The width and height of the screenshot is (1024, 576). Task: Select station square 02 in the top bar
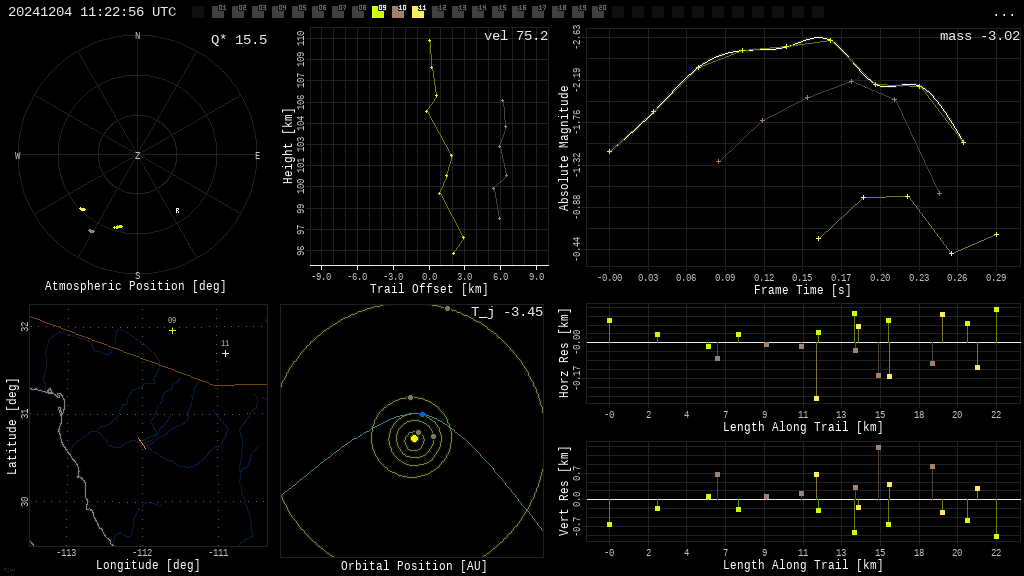[x=238, y=12]
